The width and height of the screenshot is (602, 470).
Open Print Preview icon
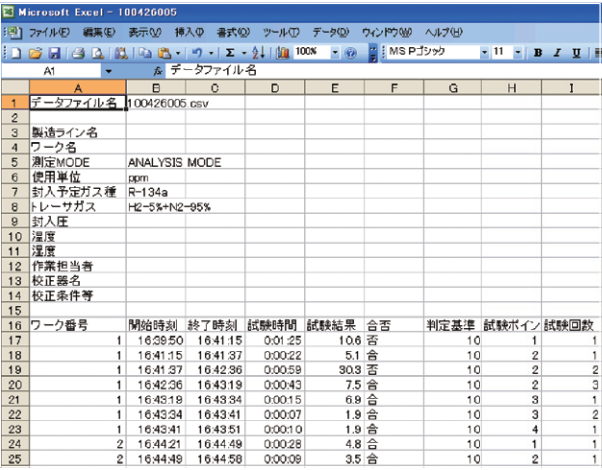(x=98, y=53)
